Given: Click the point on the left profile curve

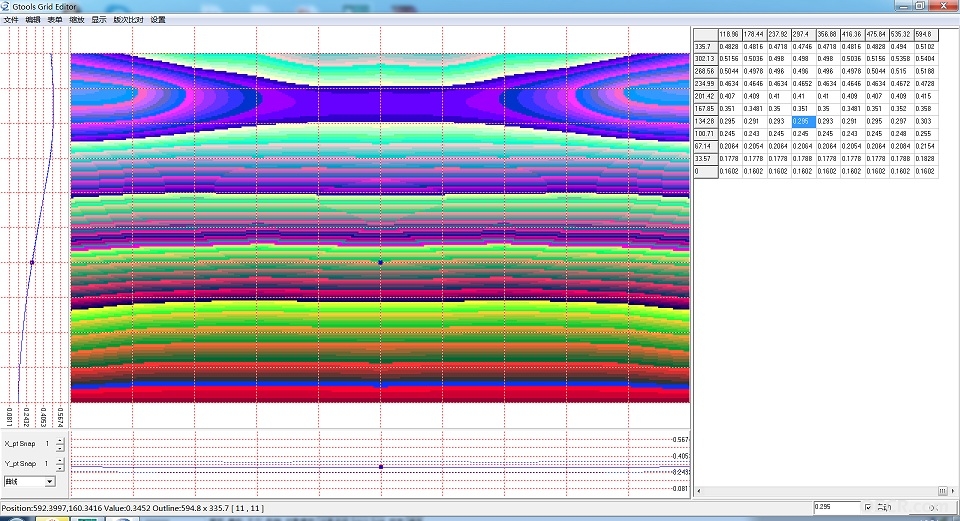Looking at the screenshot, I should (x=32, y=262).
